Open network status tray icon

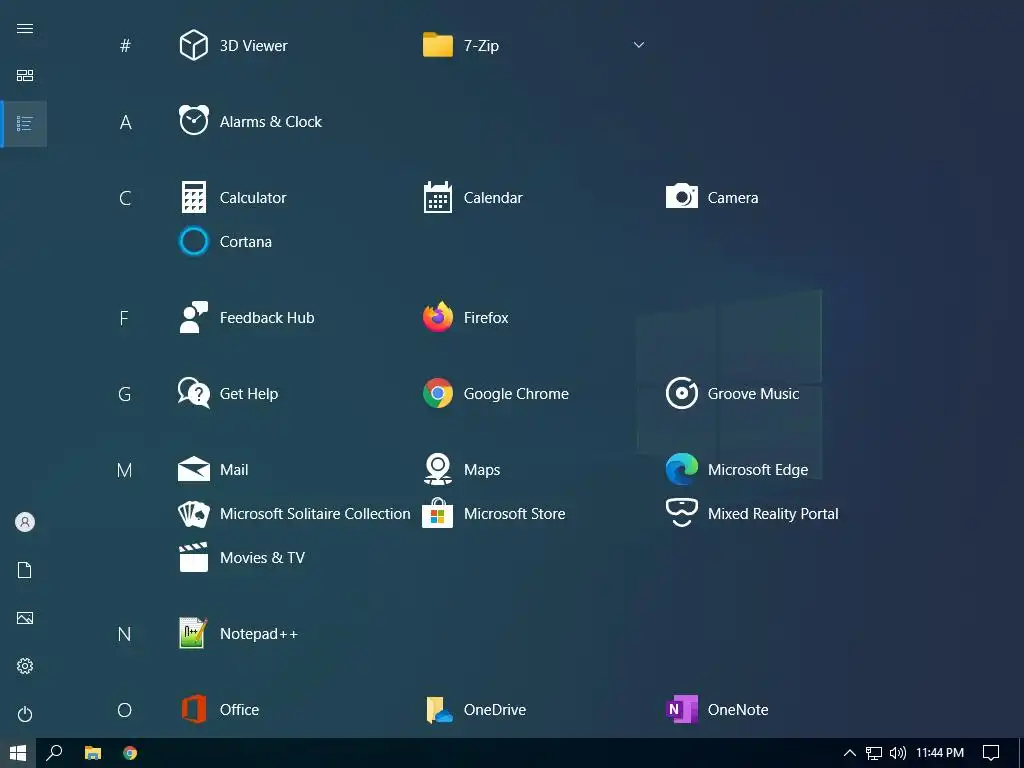click(x=873, y=753)
